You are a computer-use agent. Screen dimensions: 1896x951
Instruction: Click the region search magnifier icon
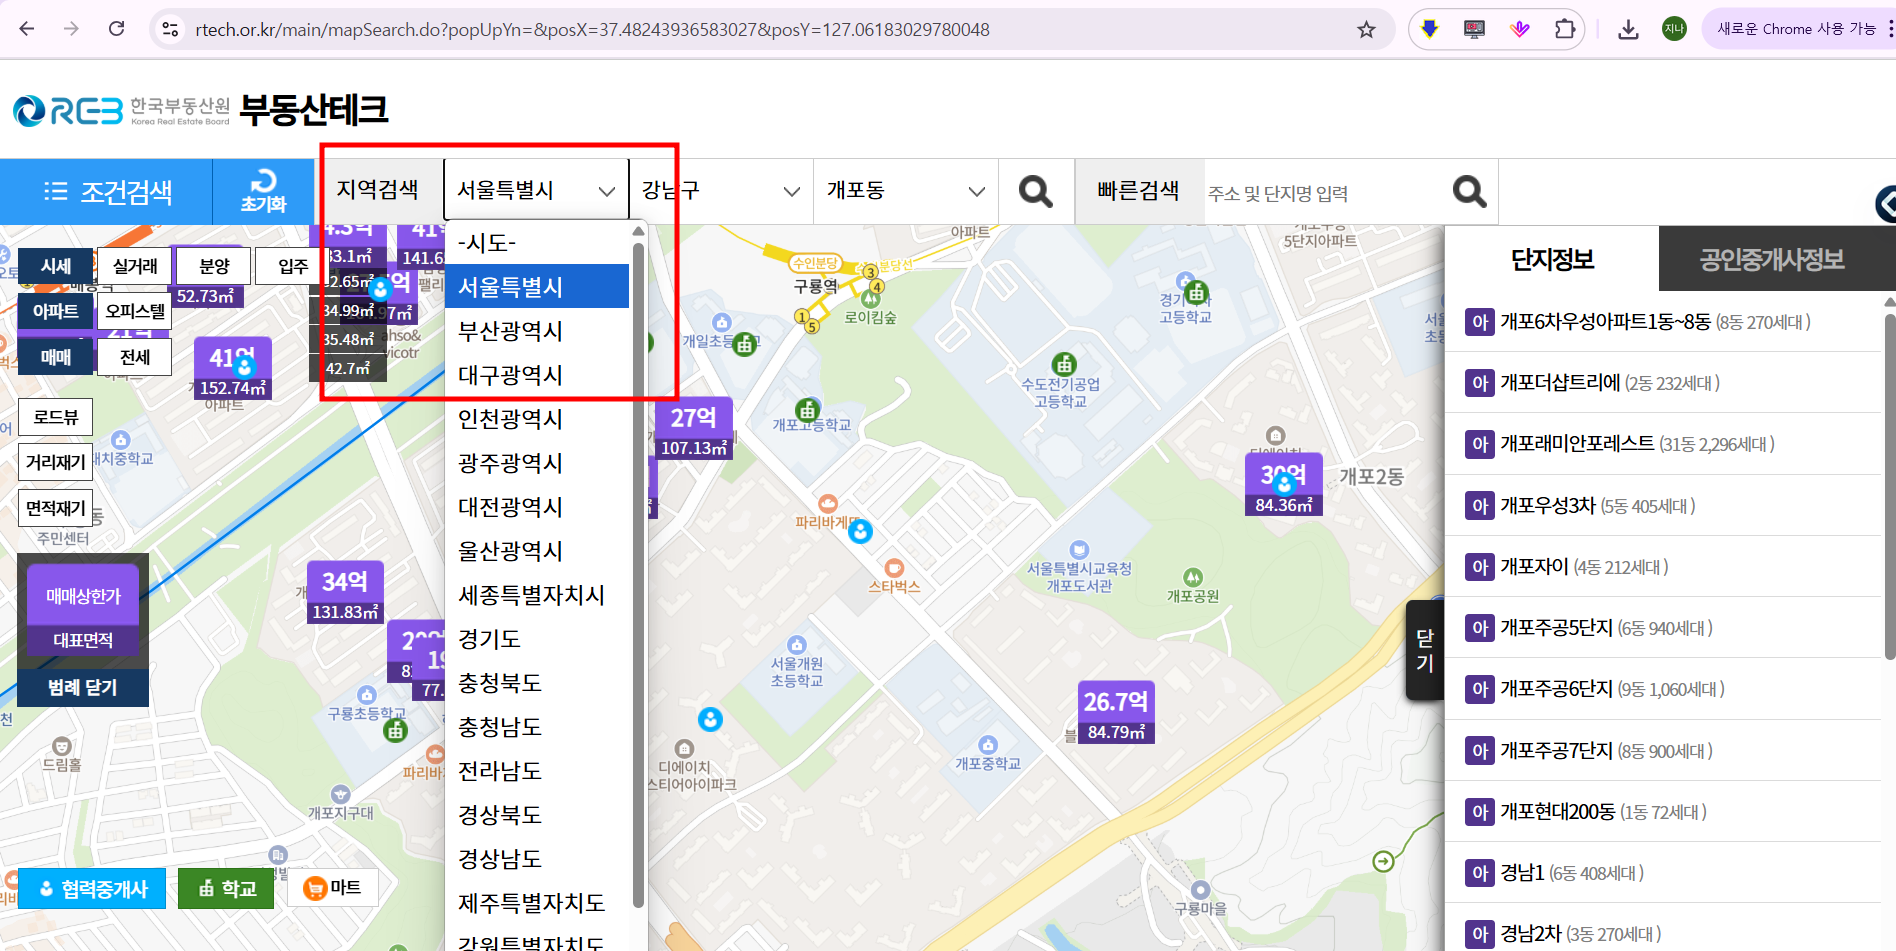[1035, 191]
